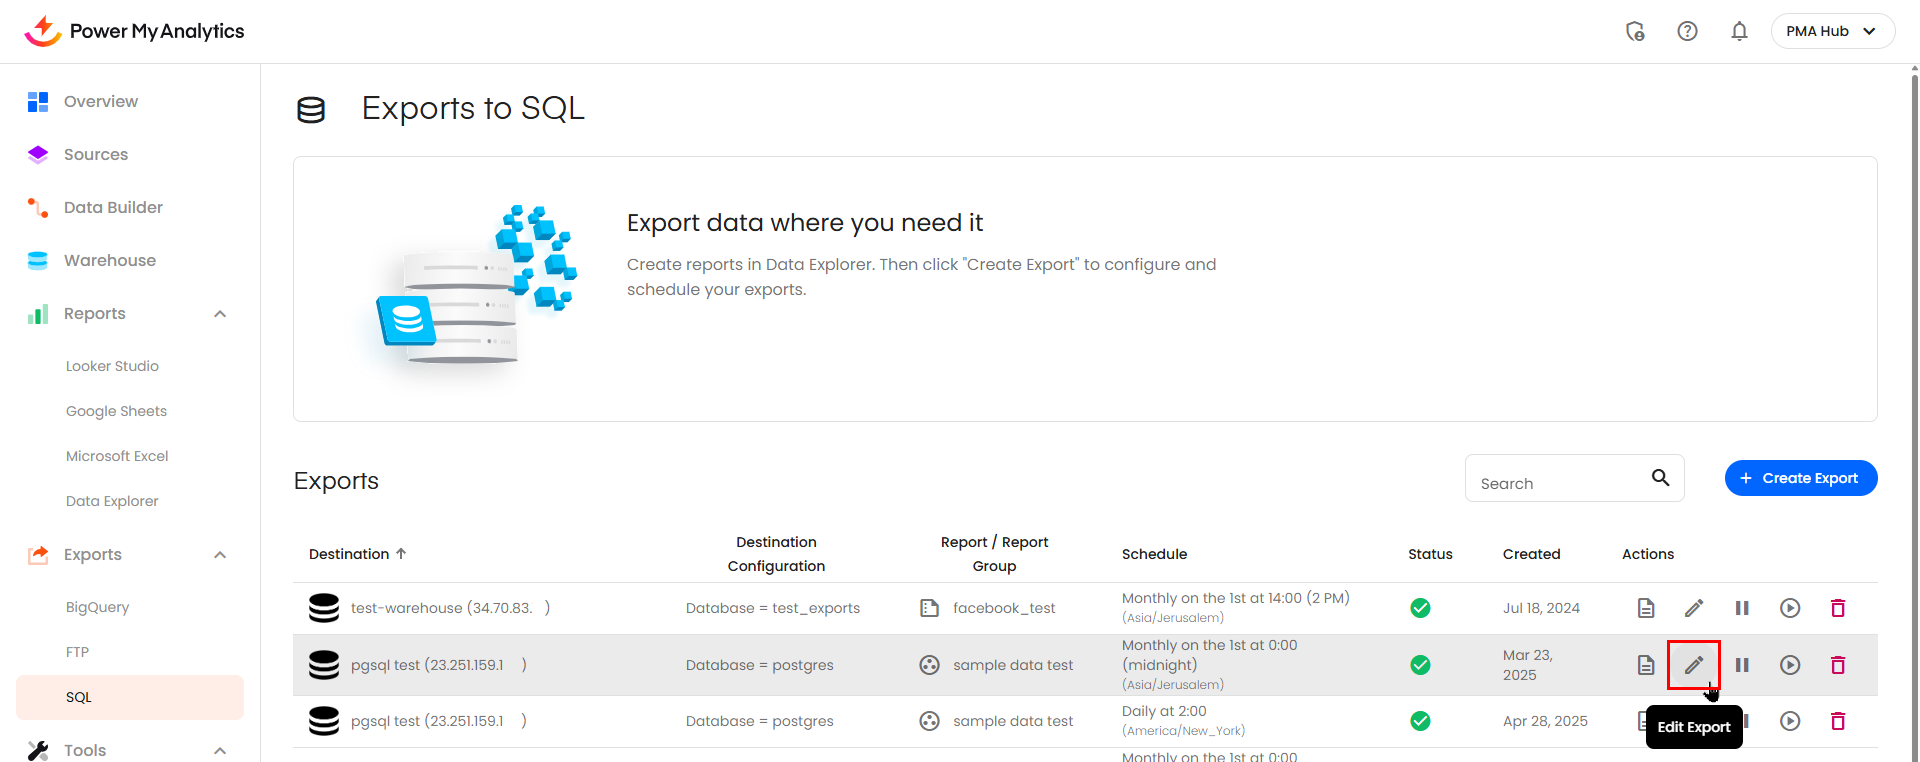Pause the test-warehouse export
Screen dimensions: 1920x762
[1741, 608]
